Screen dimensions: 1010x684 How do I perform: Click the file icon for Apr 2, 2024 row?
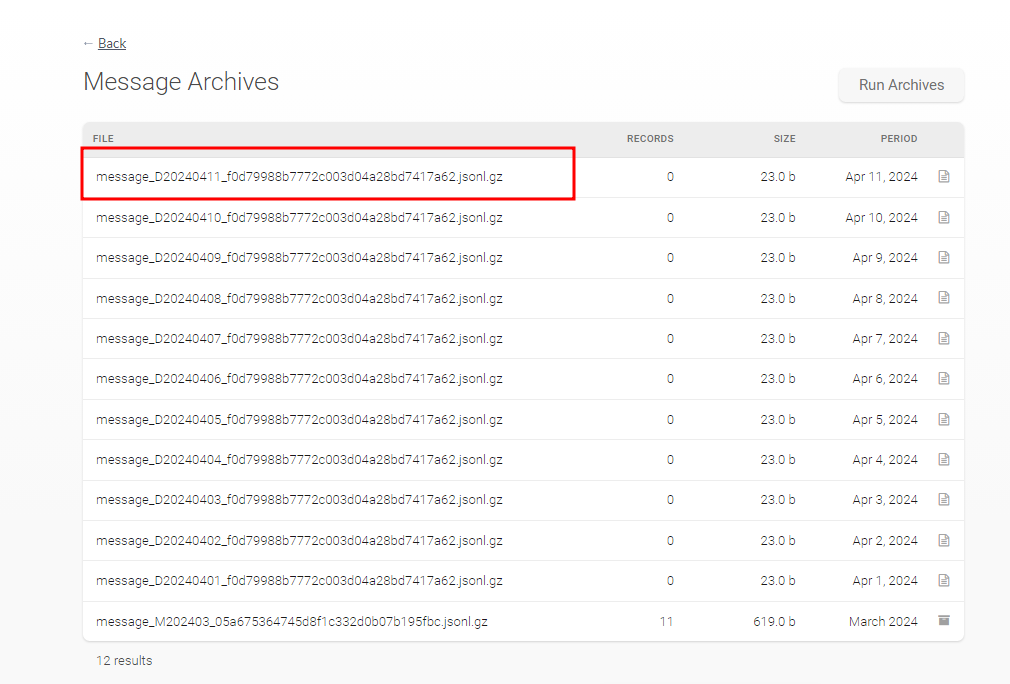click(943, 540)
